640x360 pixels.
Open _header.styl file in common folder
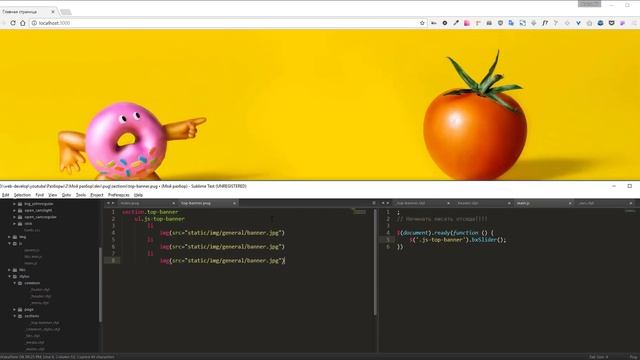tap(41, 296)
